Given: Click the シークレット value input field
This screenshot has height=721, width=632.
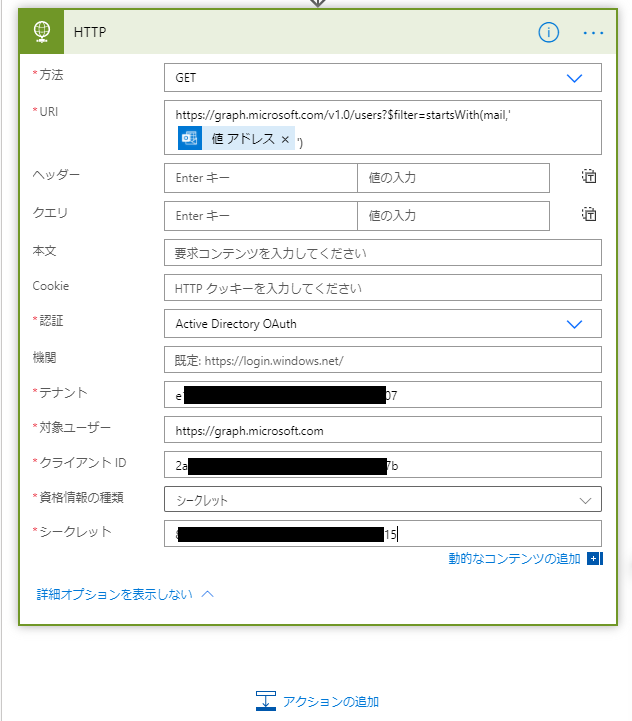Looking at the screenshot, I should [383, 533].
